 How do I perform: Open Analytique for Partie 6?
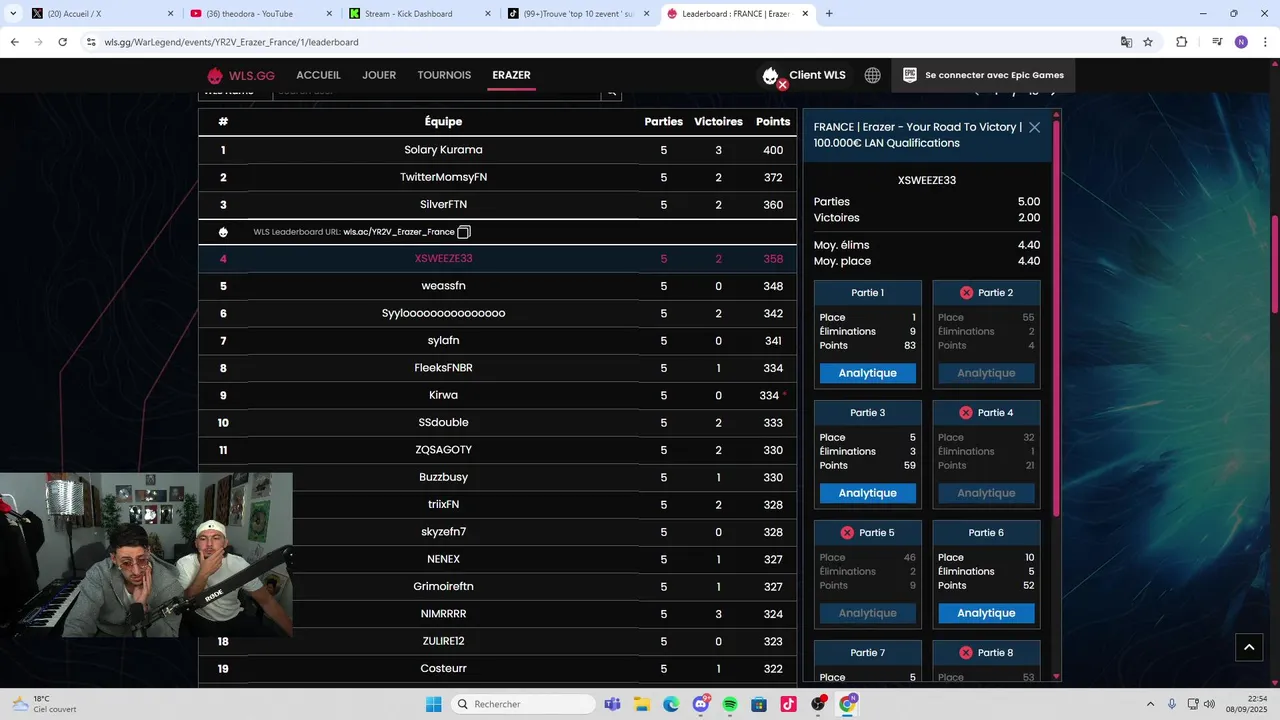click(x=986, y=613)
